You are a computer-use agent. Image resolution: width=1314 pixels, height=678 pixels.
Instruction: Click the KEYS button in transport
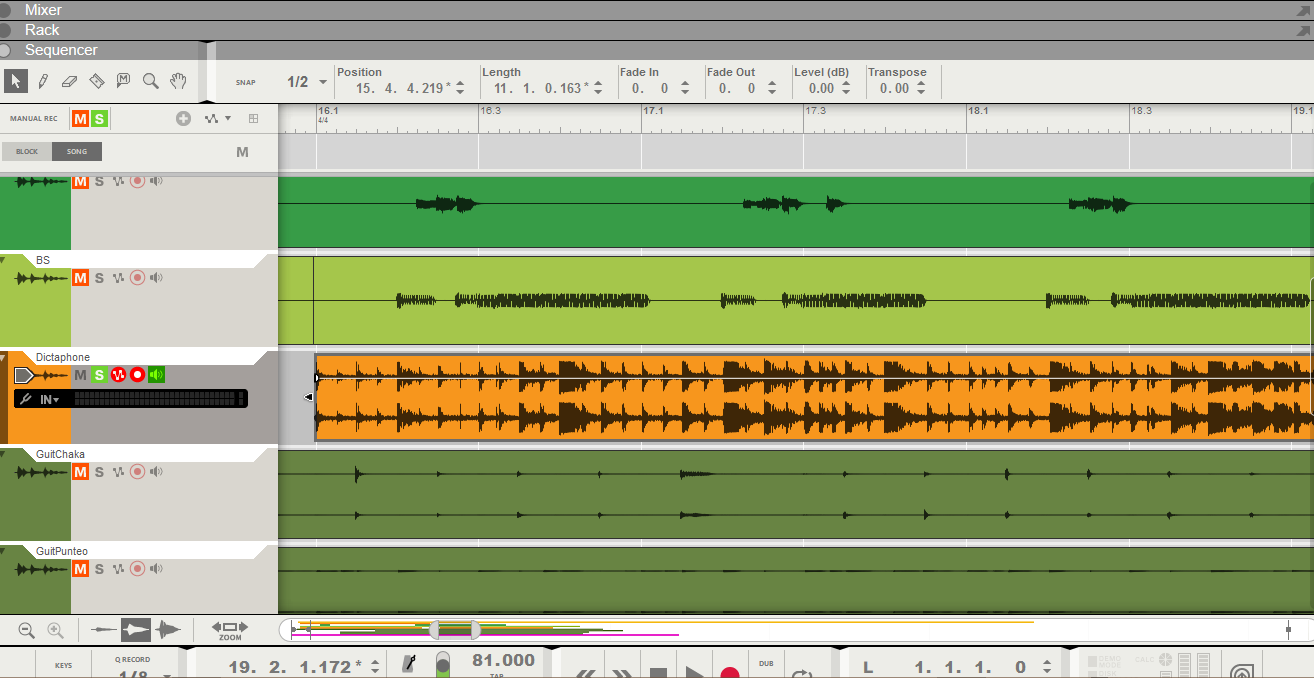(63, 664)
